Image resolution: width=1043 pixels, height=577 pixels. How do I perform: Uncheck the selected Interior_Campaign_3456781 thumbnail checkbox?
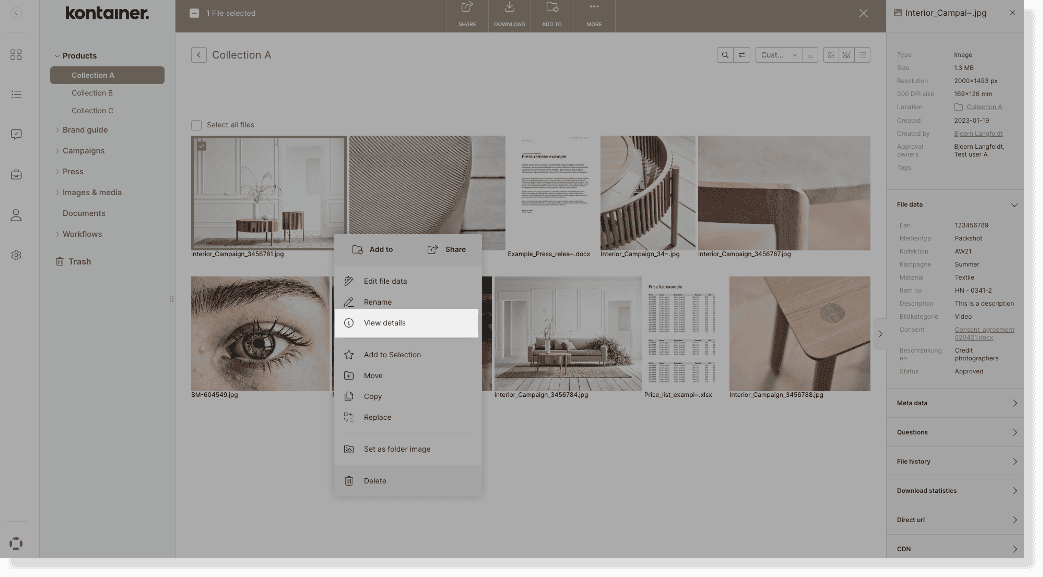[201, 146]
